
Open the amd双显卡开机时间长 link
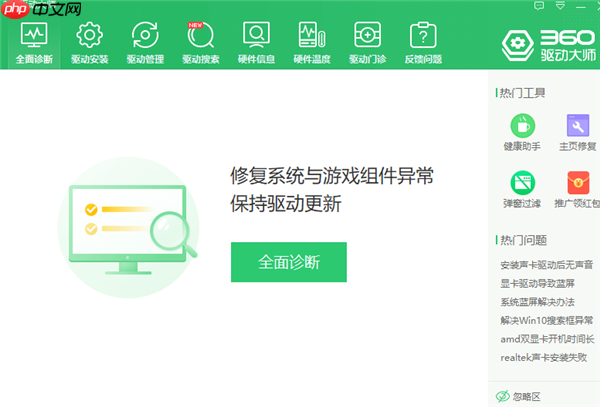[x=547, y=339]
